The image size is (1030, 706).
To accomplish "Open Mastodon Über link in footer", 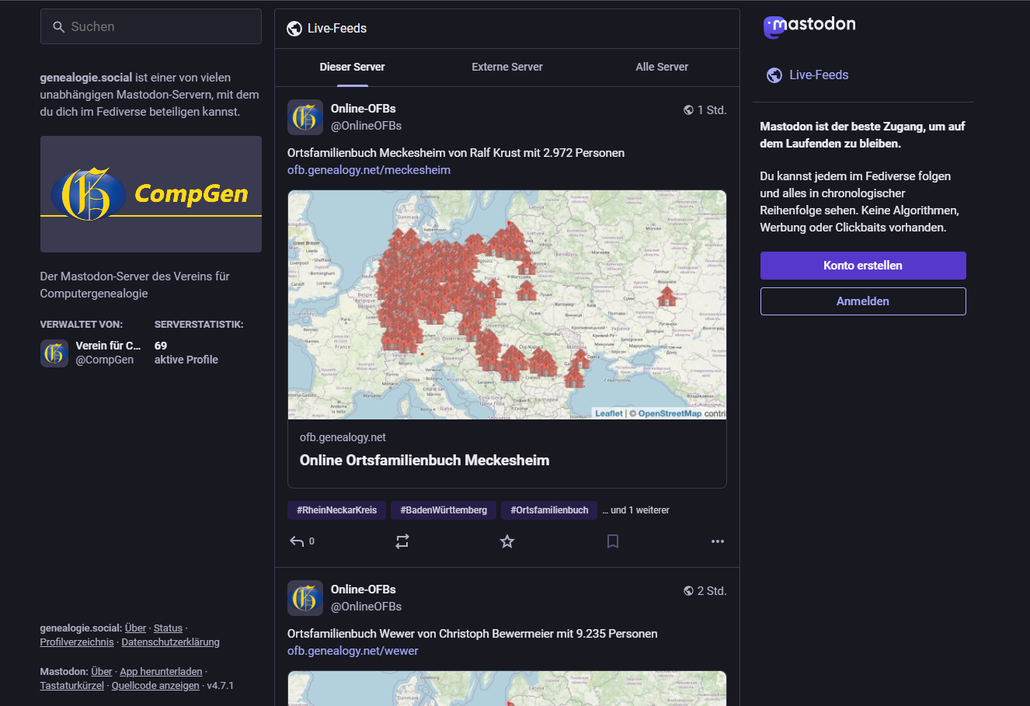I will [x=101, y=671].
